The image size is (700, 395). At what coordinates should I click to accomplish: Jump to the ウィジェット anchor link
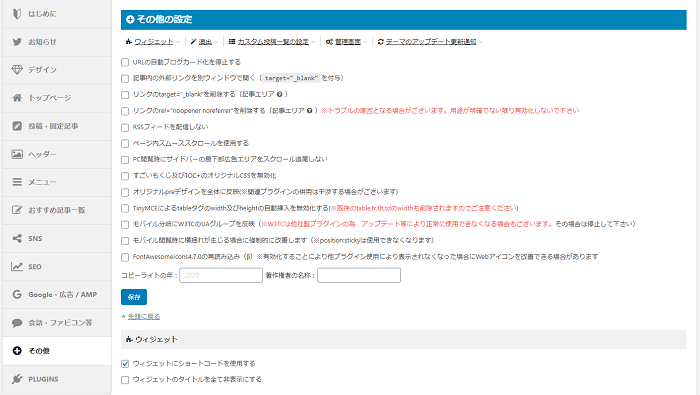(154, 42)
